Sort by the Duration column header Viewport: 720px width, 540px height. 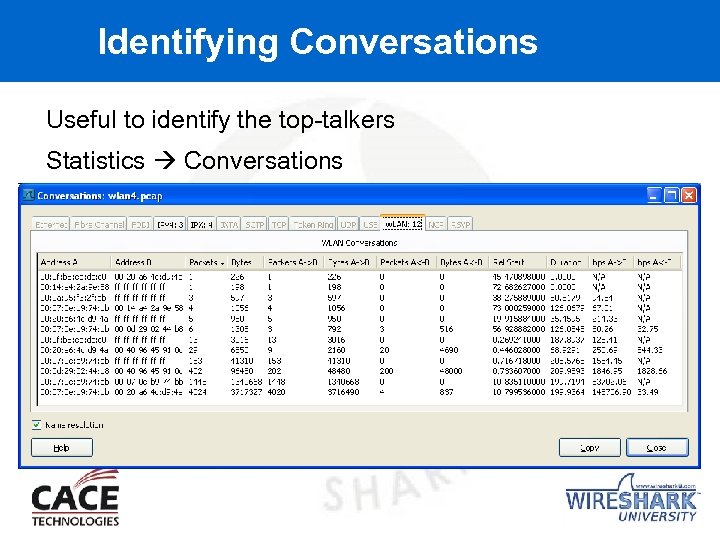coord(567,262)
